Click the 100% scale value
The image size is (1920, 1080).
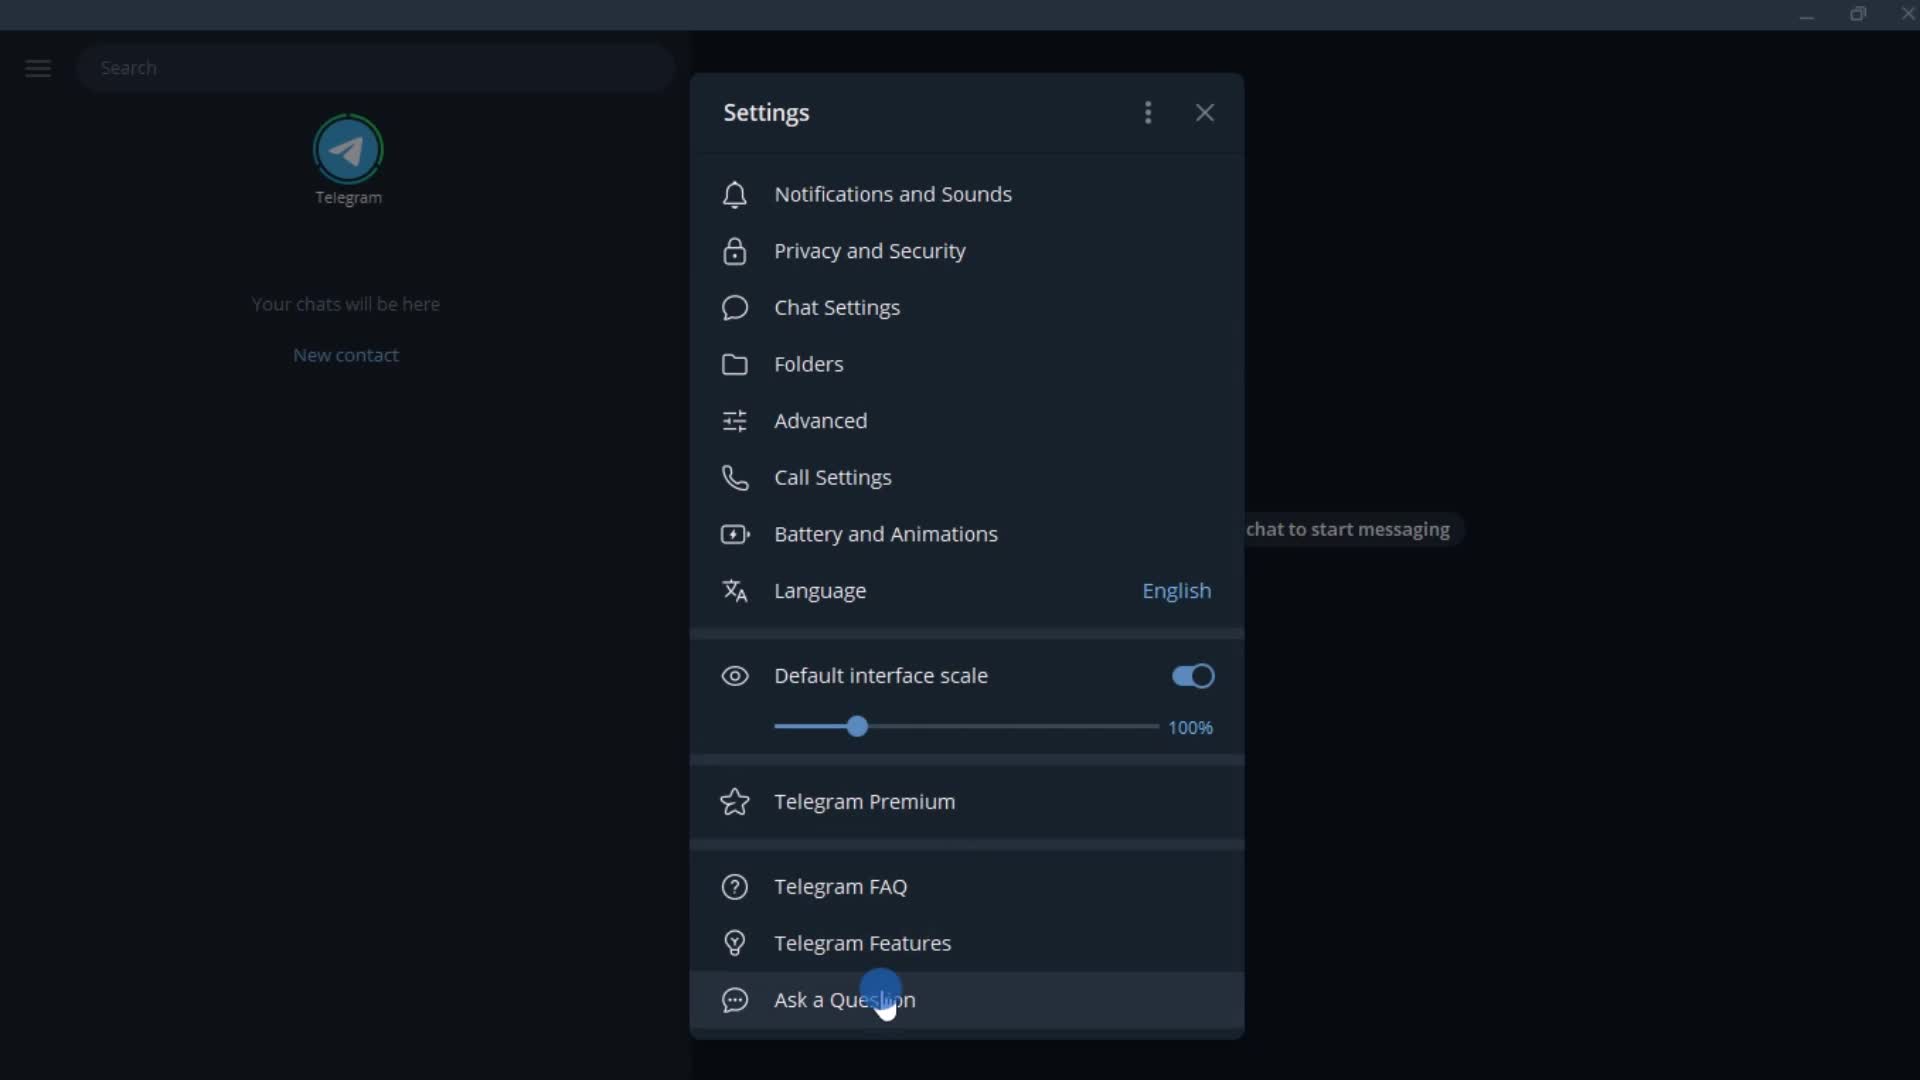(1190, 728)
